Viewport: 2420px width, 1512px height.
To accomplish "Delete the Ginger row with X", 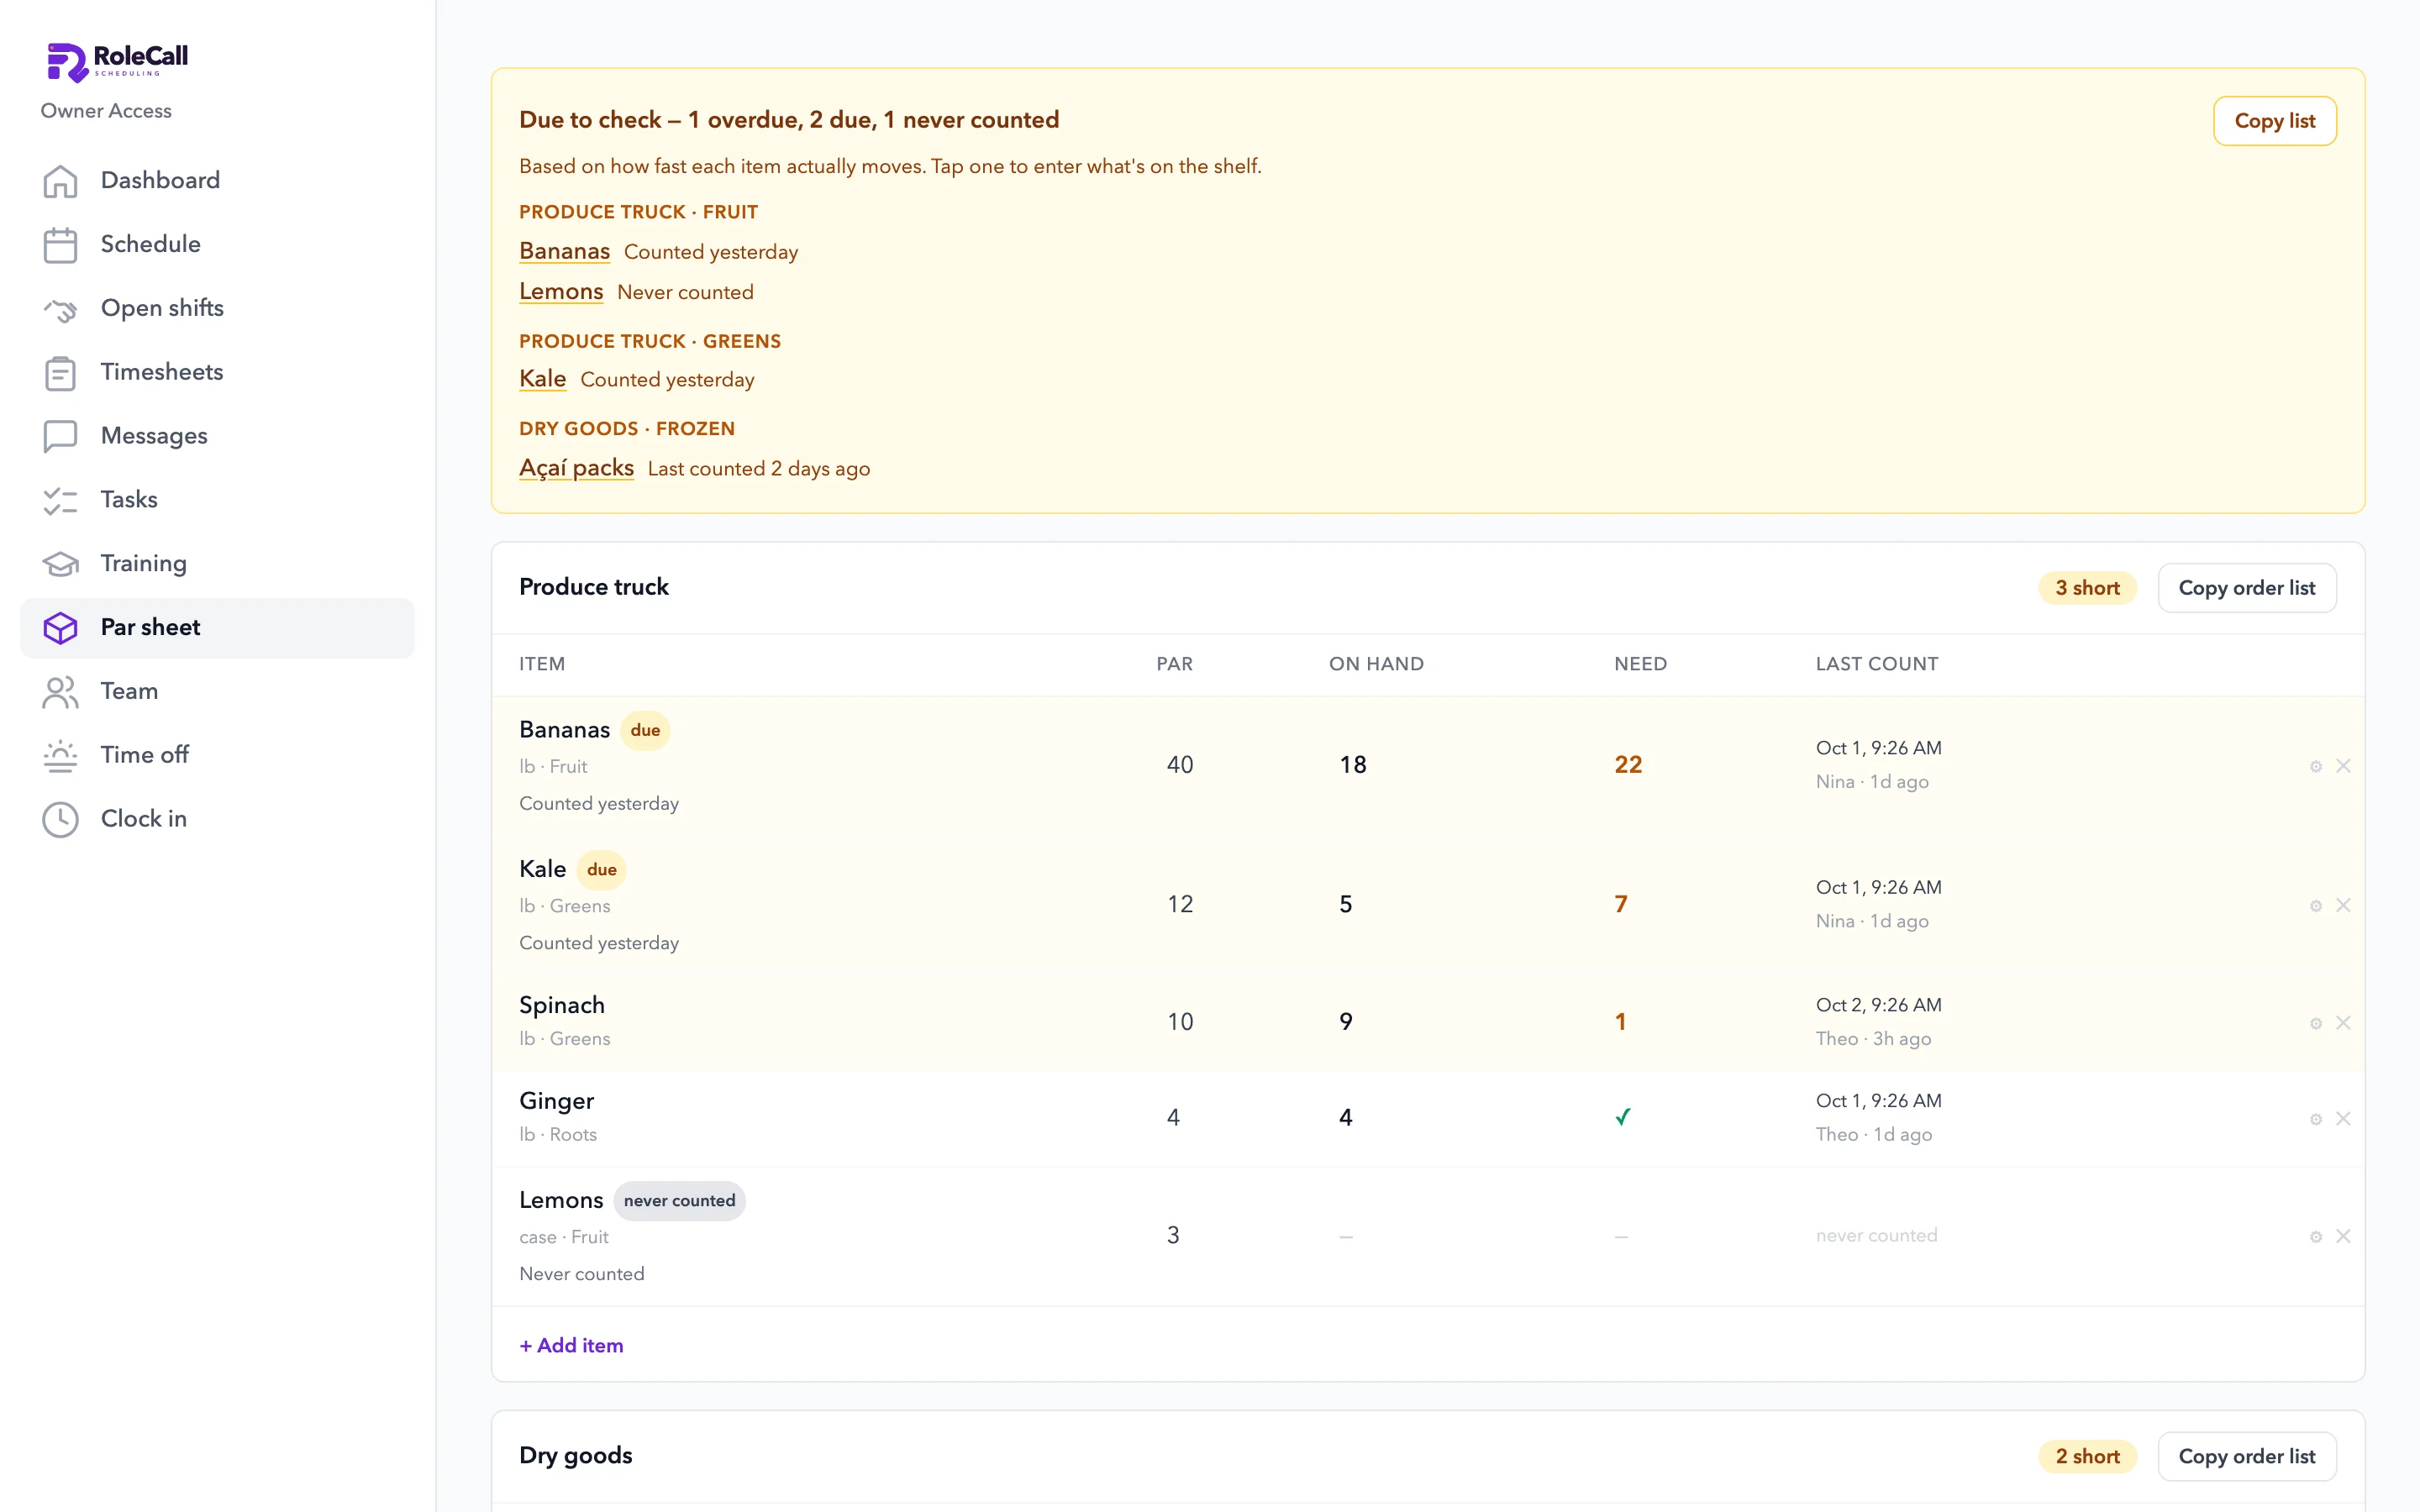I will tap(2343, 1119).
